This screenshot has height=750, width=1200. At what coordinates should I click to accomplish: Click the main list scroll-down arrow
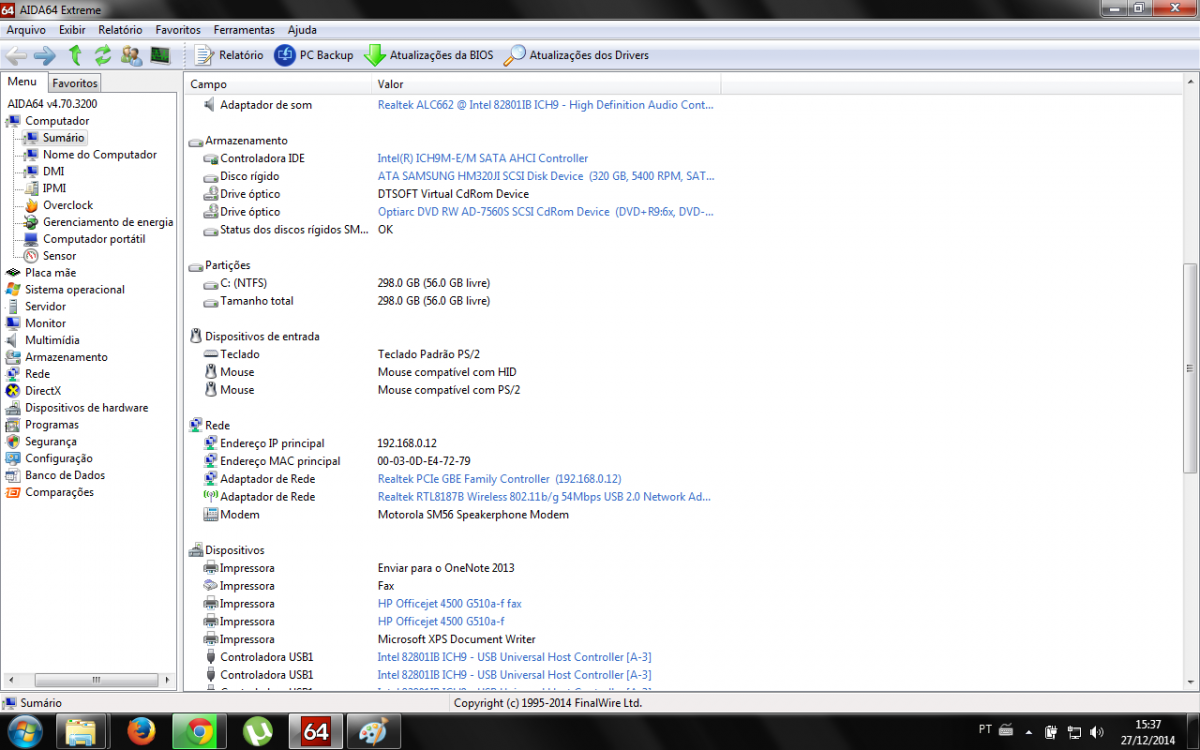[x=1191, y=681]
